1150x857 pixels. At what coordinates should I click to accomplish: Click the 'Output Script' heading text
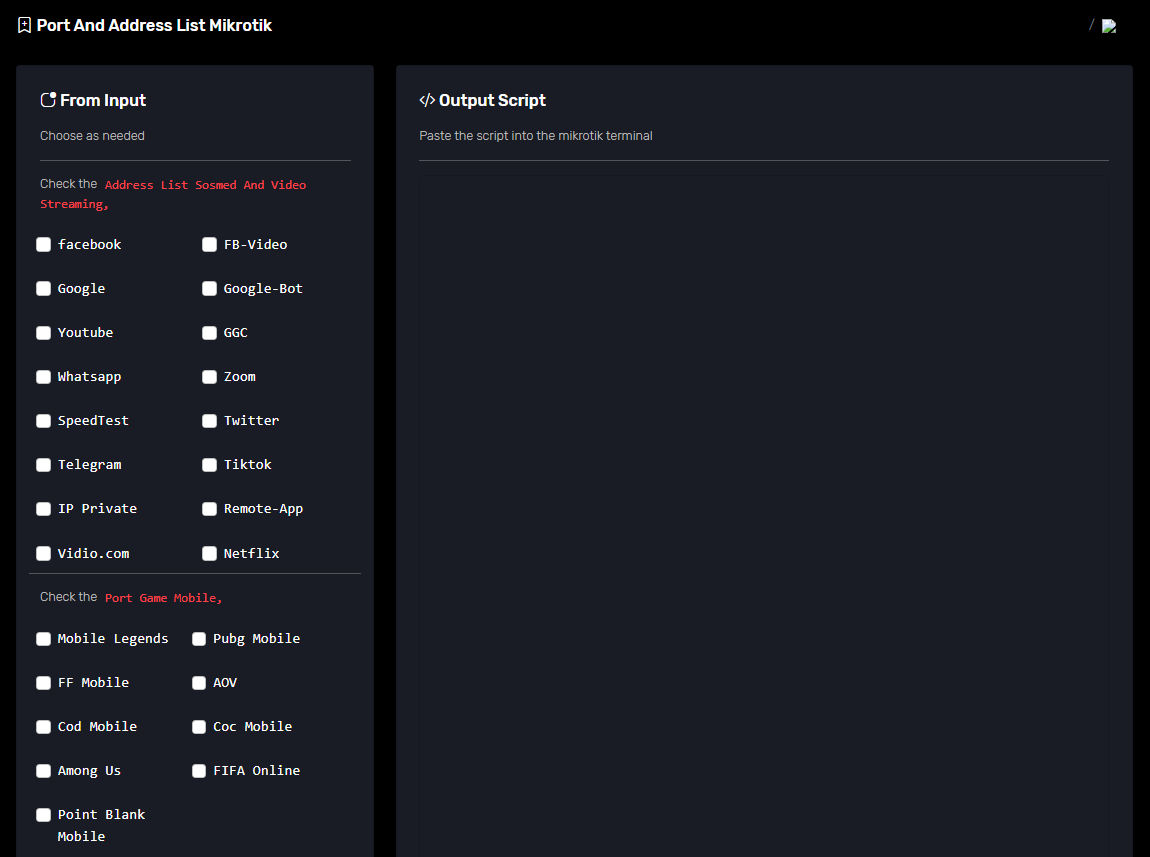click(492, 100)
